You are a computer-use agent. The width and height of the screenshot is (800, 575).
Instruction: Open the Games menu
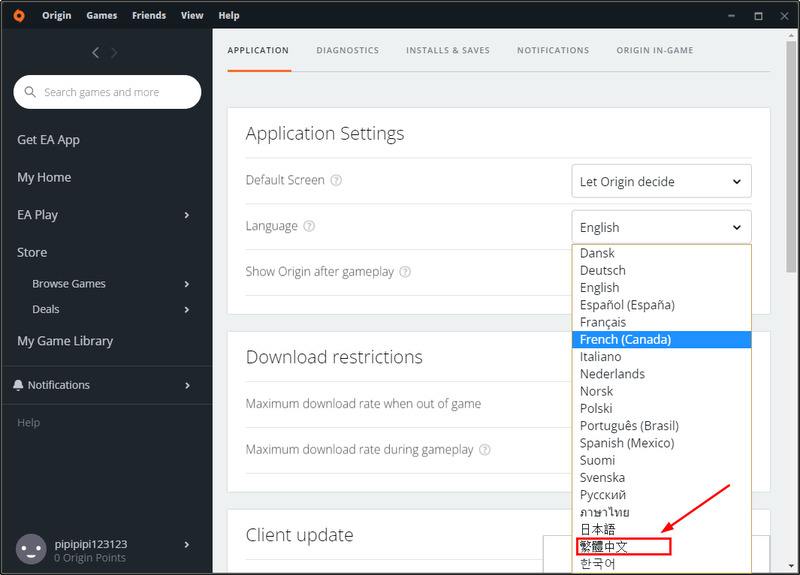(102, 15)
